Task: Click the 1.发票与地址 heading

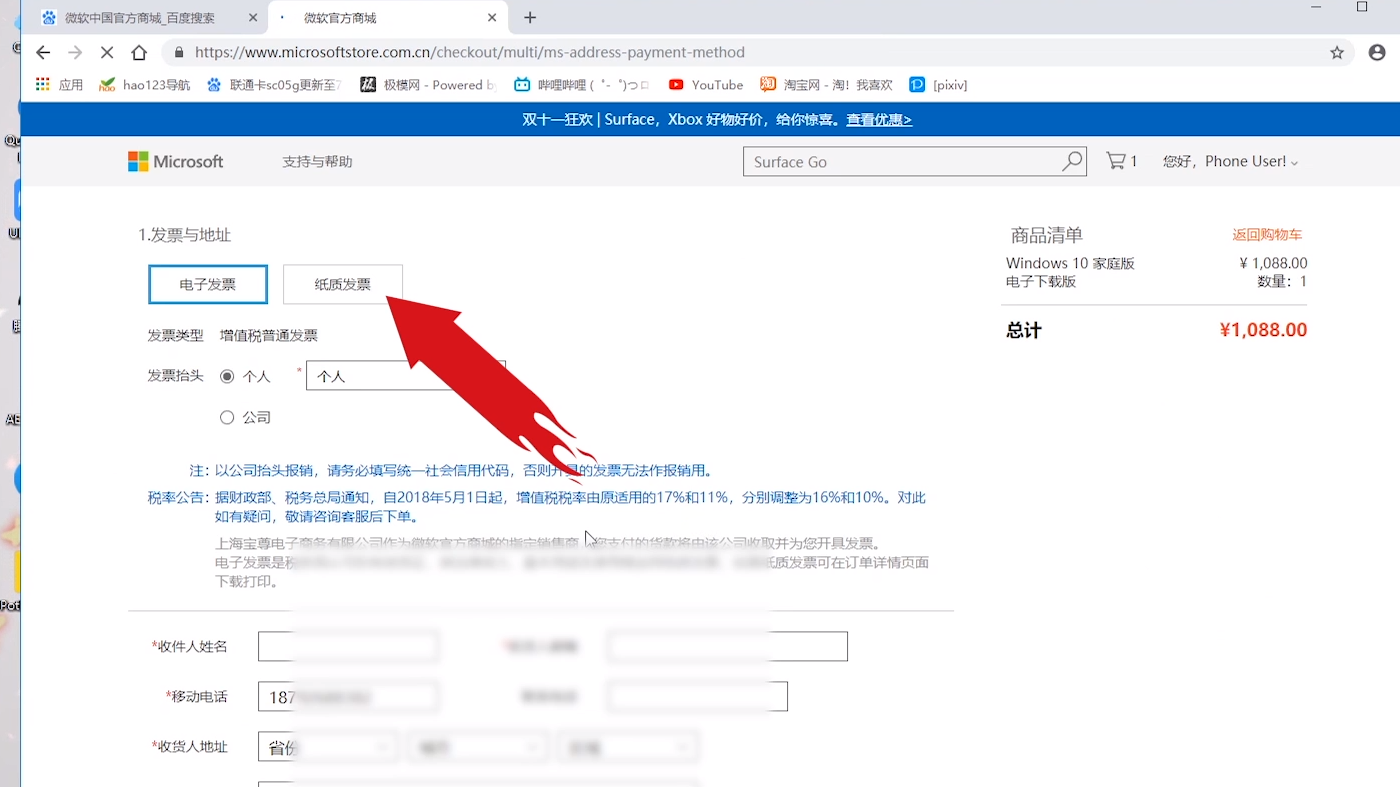Action: click(x=185, y=235)
